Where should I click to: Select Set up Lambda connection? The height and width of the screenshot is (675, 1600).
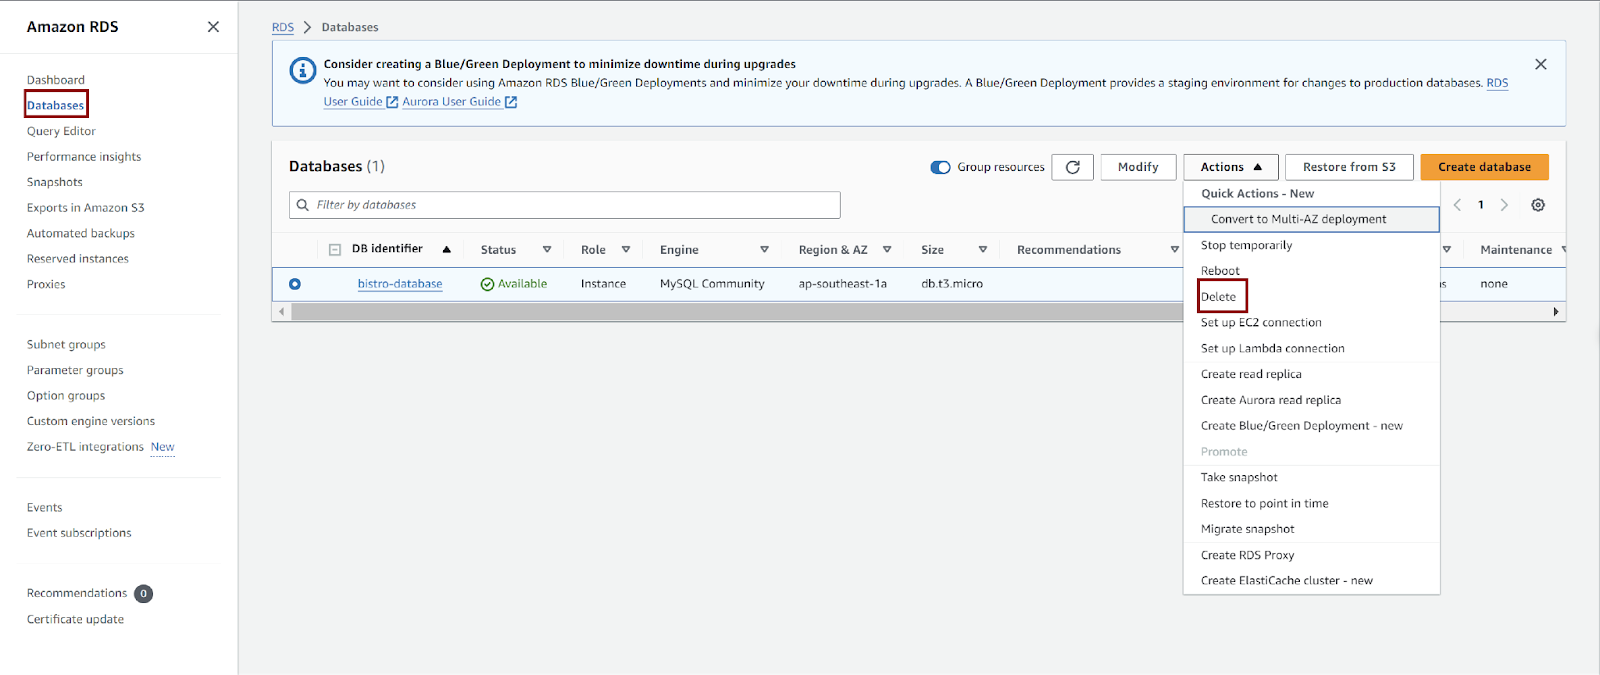point(1272,349)
